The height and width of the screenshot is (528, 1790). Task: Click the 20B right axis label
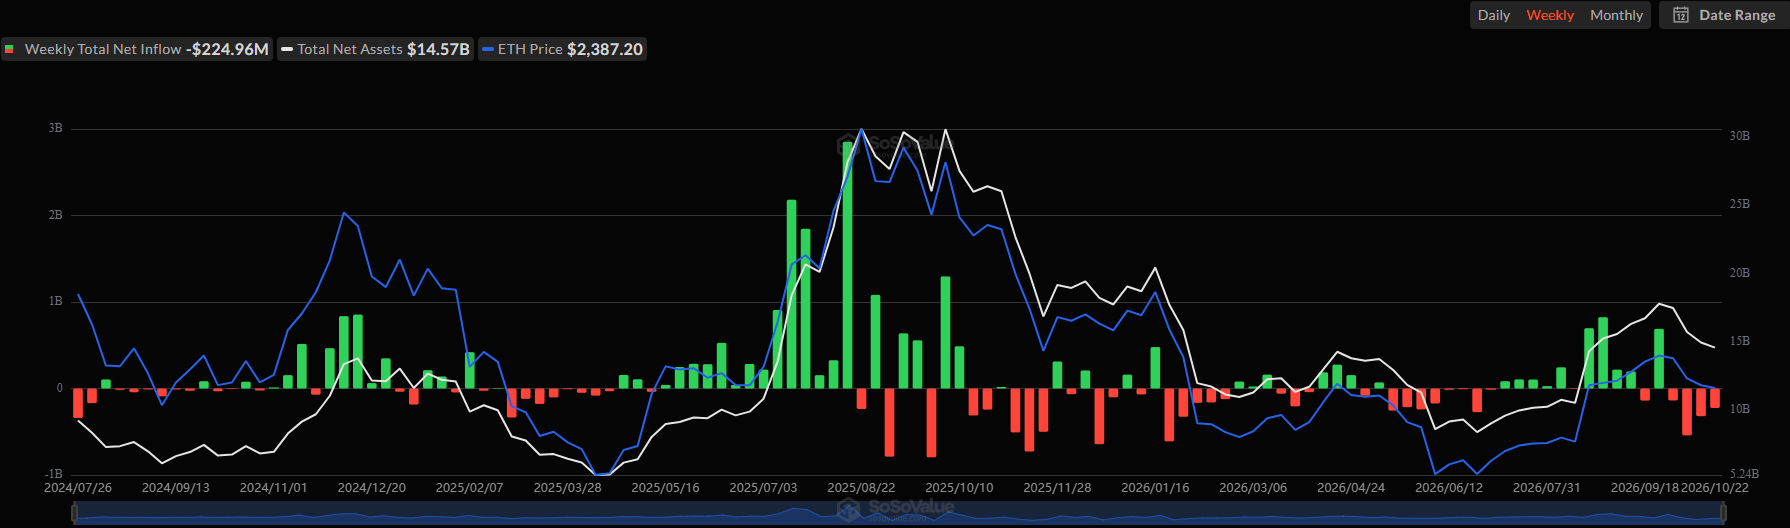(1740, 273)
